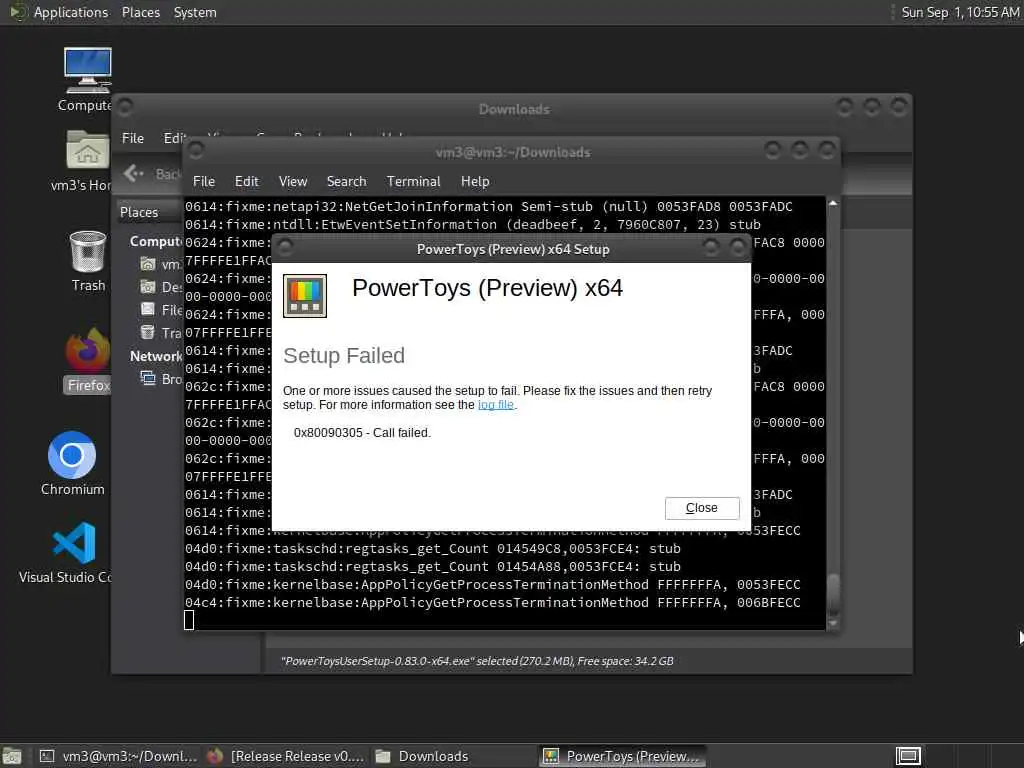Click the terminal line with regtasks_get_Count 014549C8

432,549
